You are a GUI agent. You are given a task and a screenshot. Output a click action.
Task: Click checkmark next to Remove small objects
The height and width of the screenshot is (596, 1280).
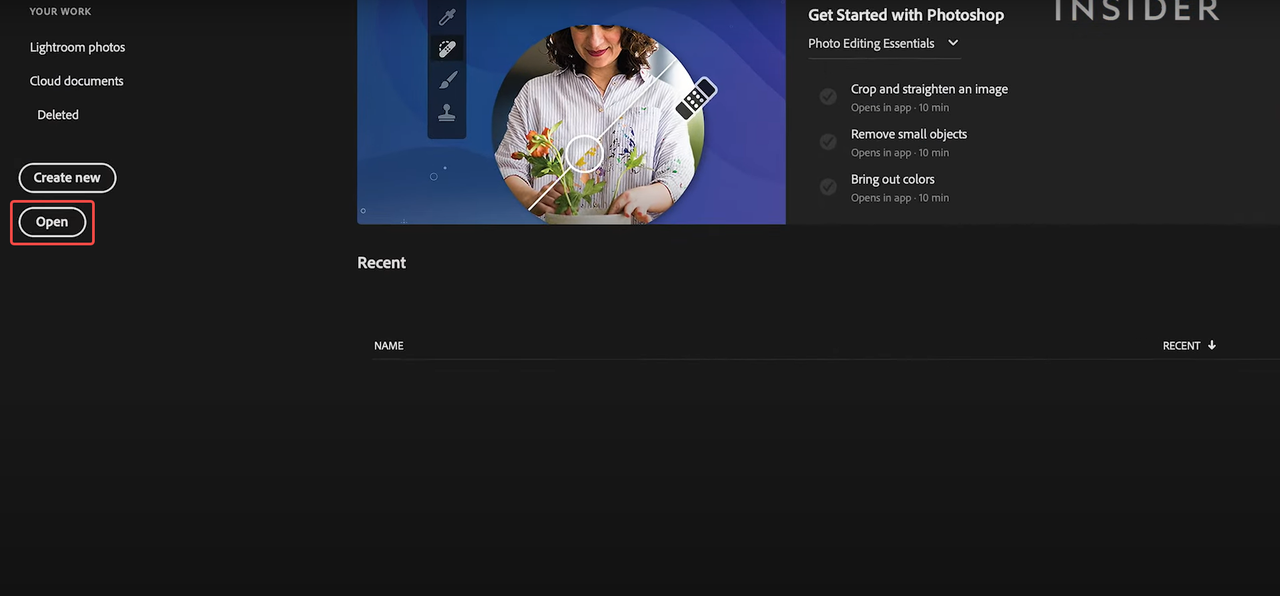click(828, 141)
